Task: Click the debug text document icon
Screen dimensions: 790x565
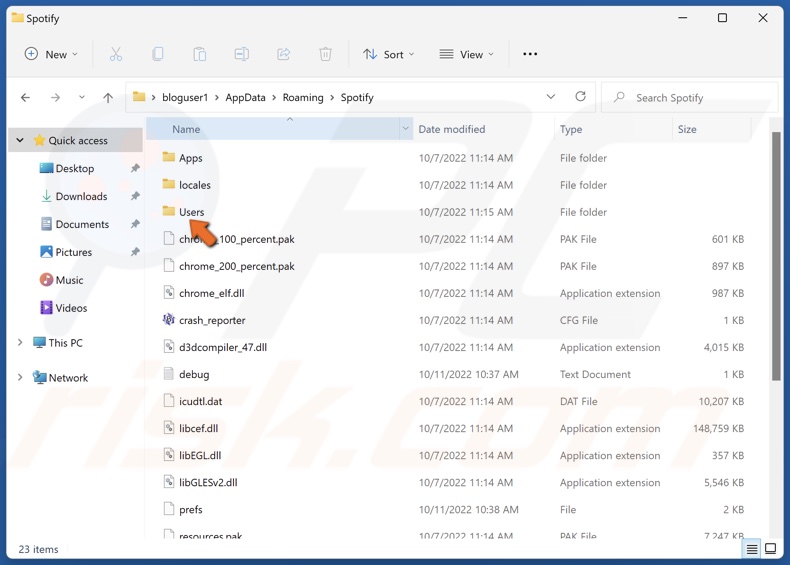Action: [169, 373]
